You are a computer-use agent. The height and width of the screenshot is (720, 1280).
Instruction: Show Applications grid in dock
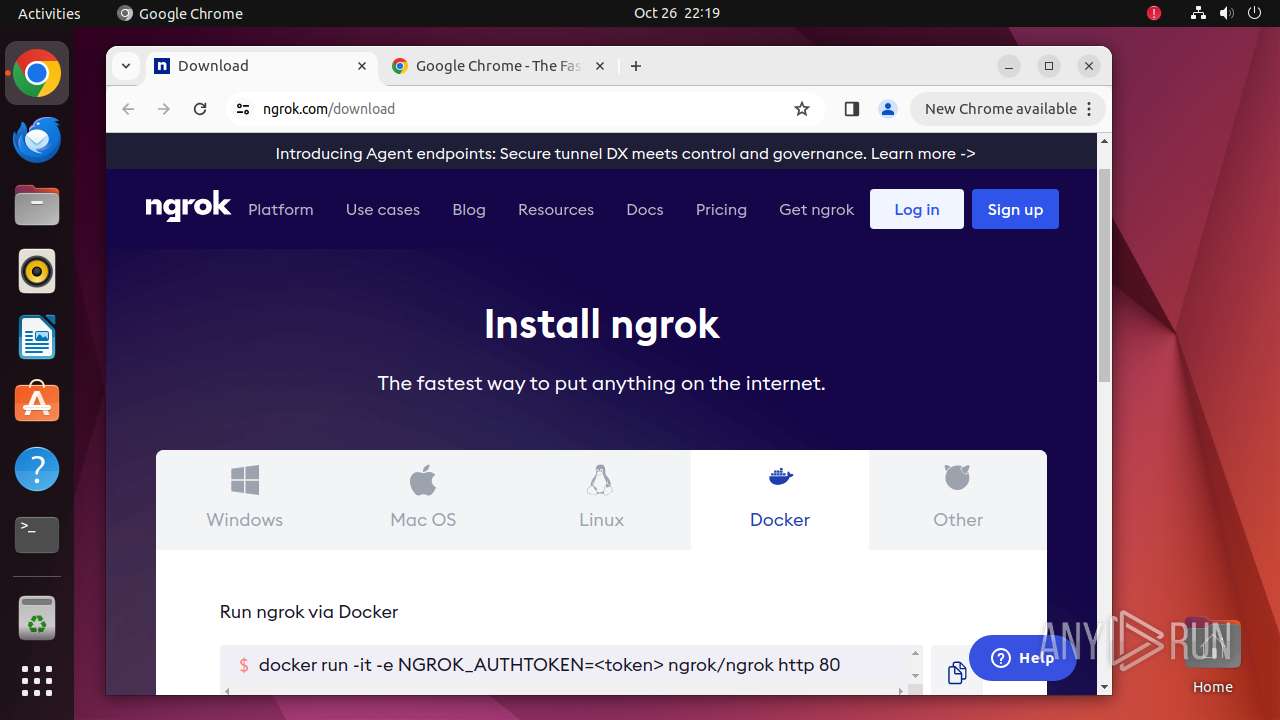click(37, 681)
